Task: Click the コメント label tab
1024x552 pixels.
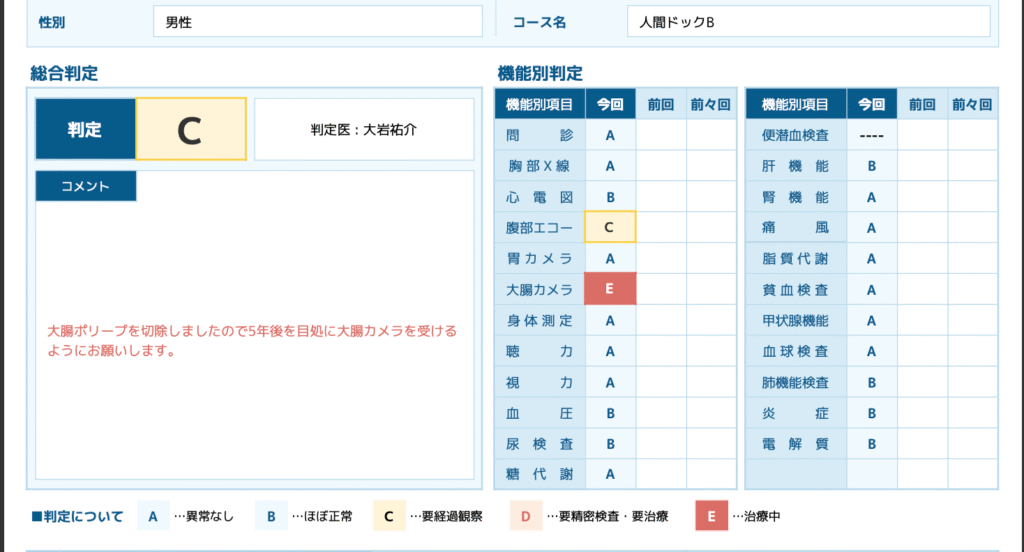Action: point(86,186)
